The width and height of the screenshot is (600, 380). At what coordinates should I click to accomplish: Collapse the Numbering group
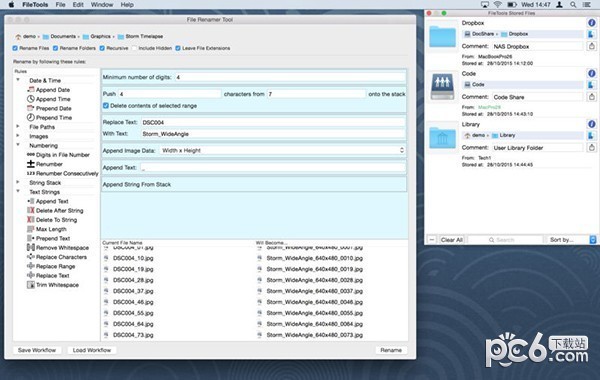click(18, 145)
